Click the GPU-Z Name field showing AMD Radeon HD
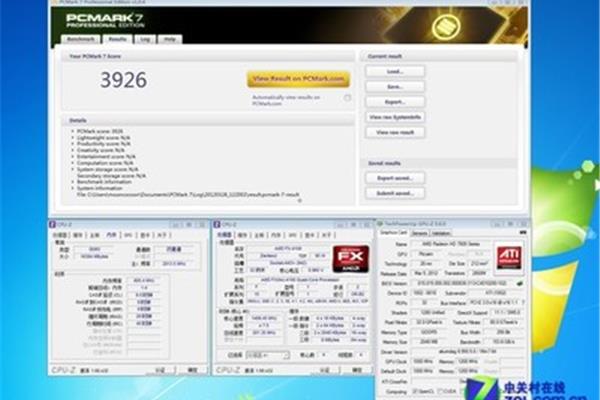The height and width of the screenshot is (400, 600). 450,244
